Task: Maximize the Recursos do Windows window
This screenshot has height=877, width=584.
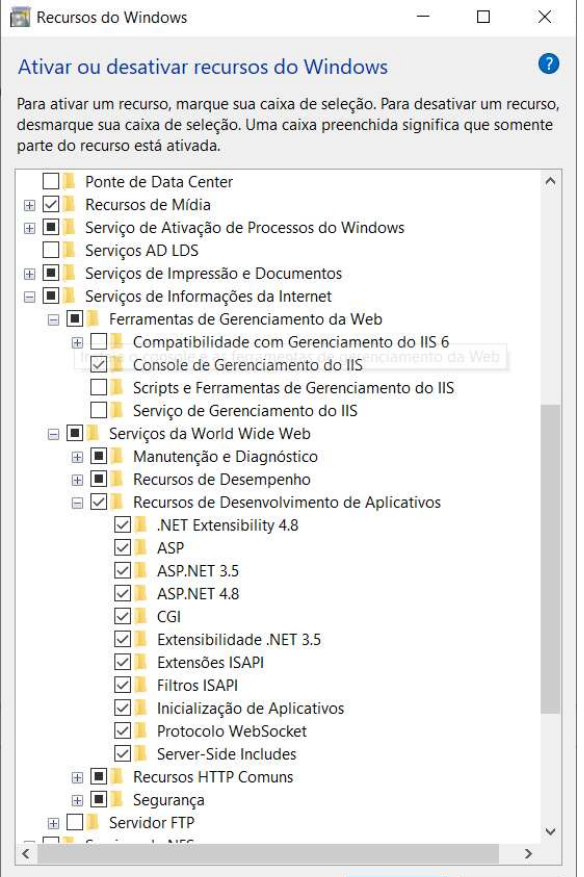Action: 483,17
